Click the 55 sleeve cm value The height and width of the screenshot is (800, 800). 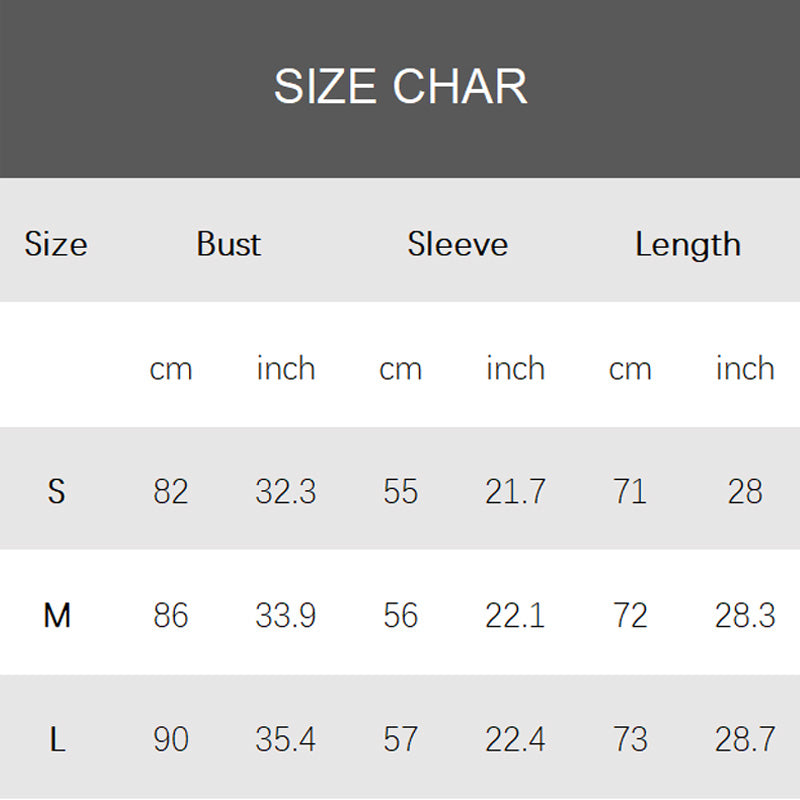(400, 491)
